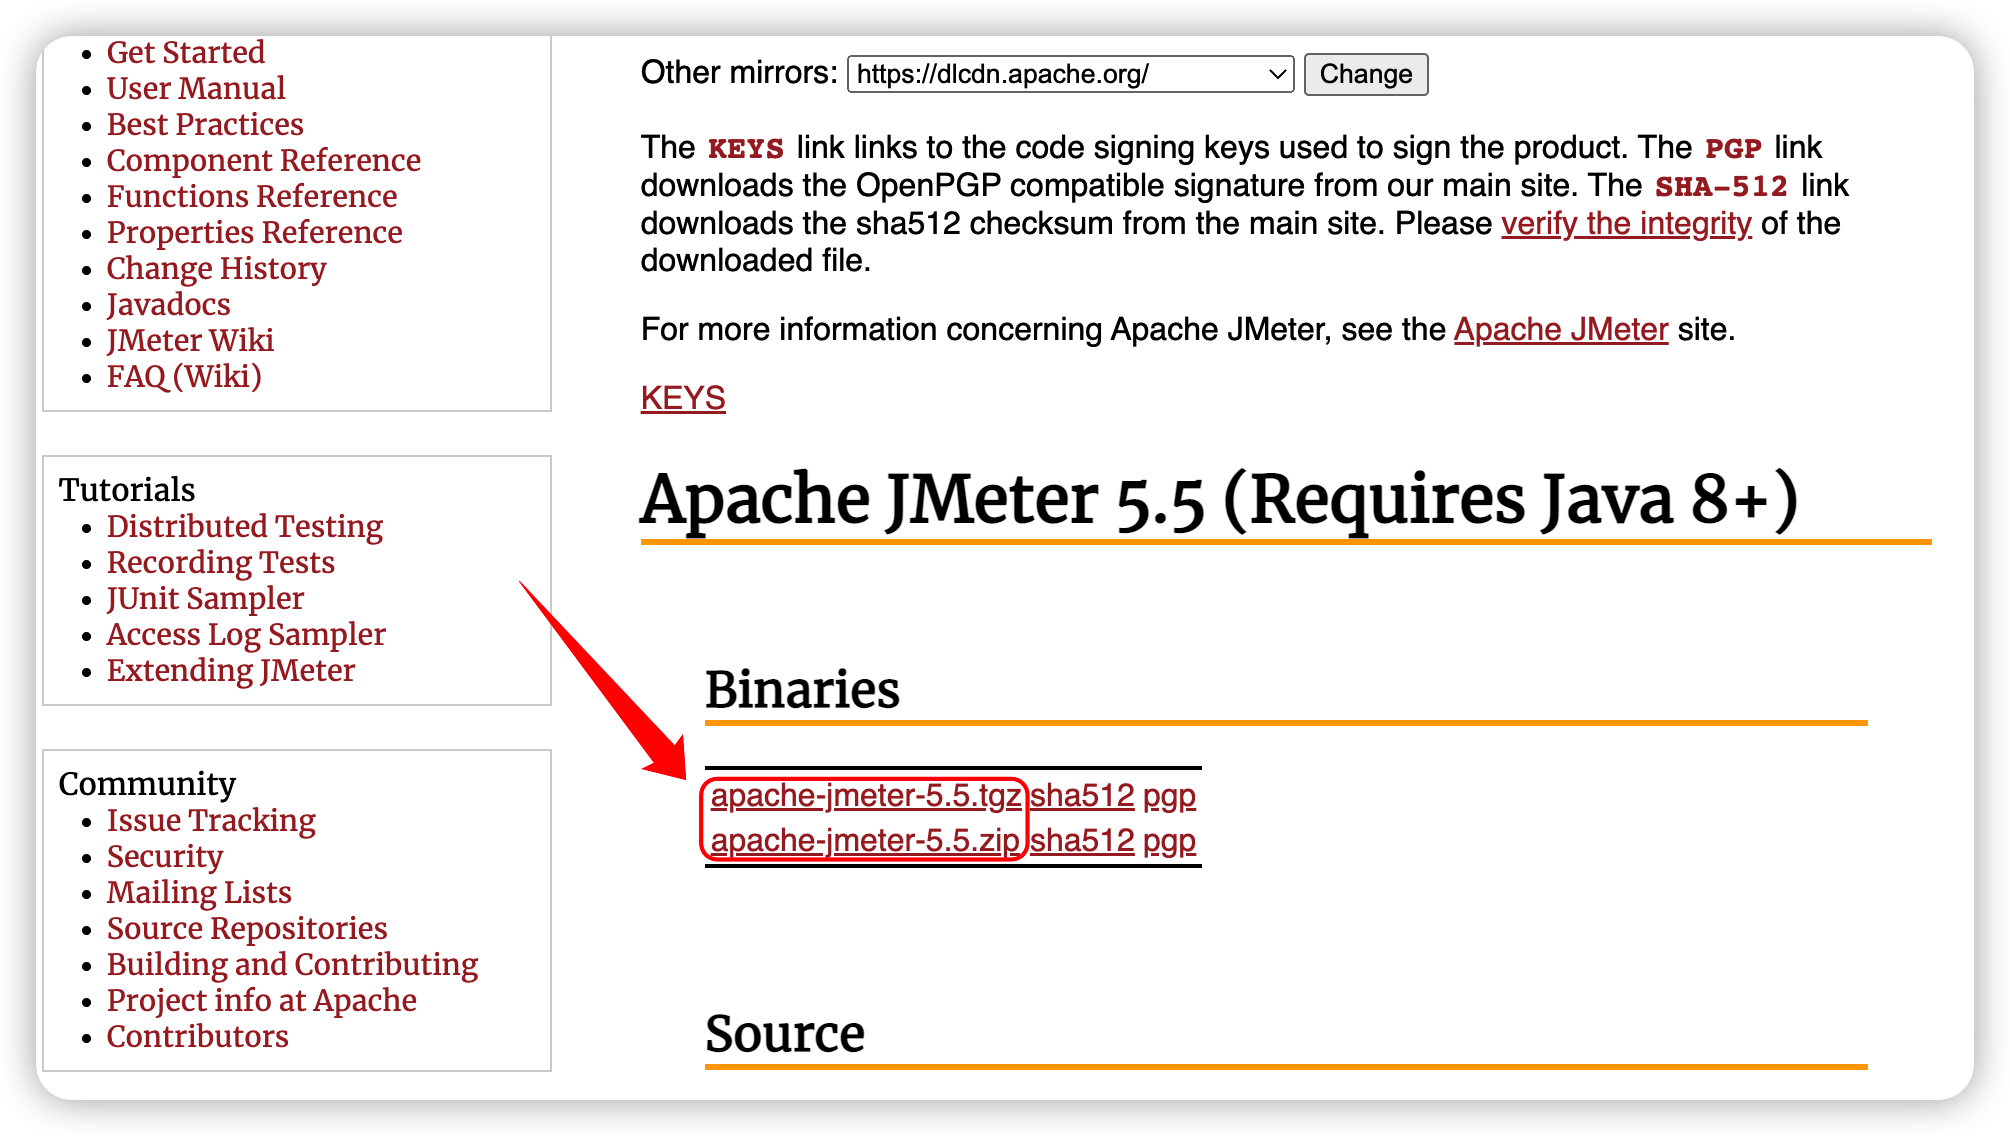Go to Distributed Testing tutorial
The width and height of the screenshot is (2010, 1136).
[244, 526]
